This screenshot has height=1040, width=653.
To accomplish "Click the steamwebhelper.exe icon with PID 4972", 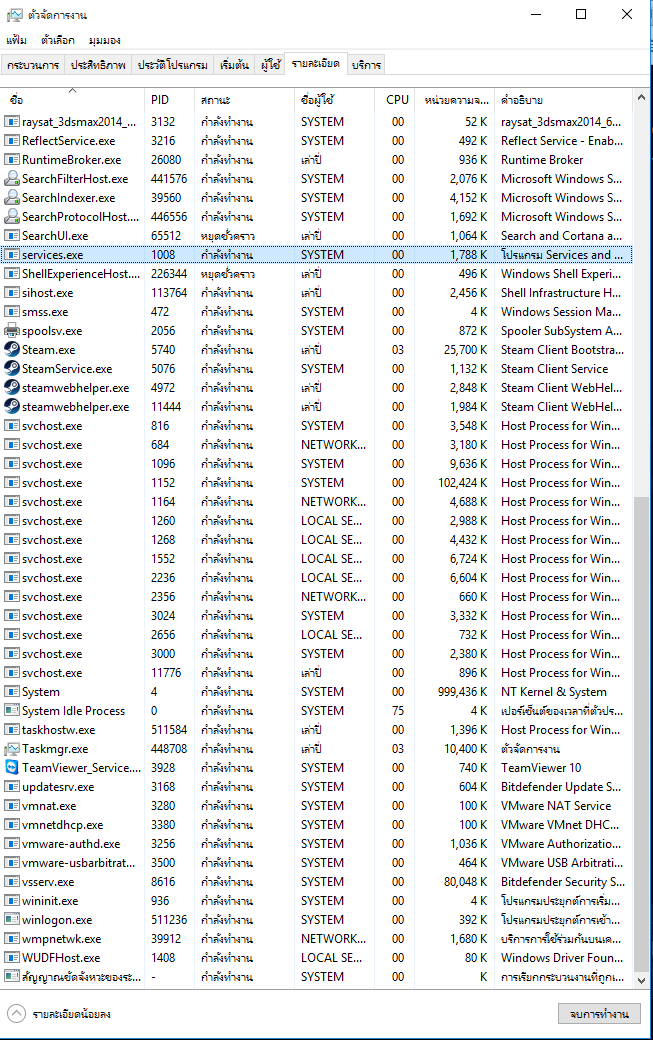I will [x=12, y=387].
